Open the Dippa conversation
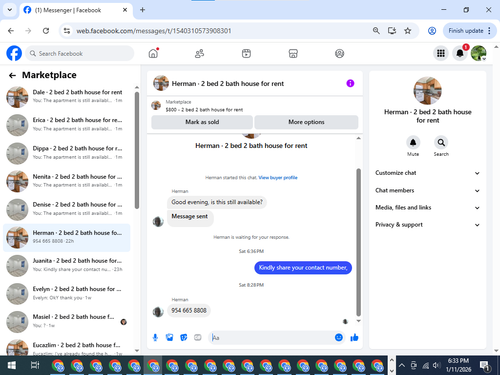This screenshot has width=500, height=375. (67, 153)
